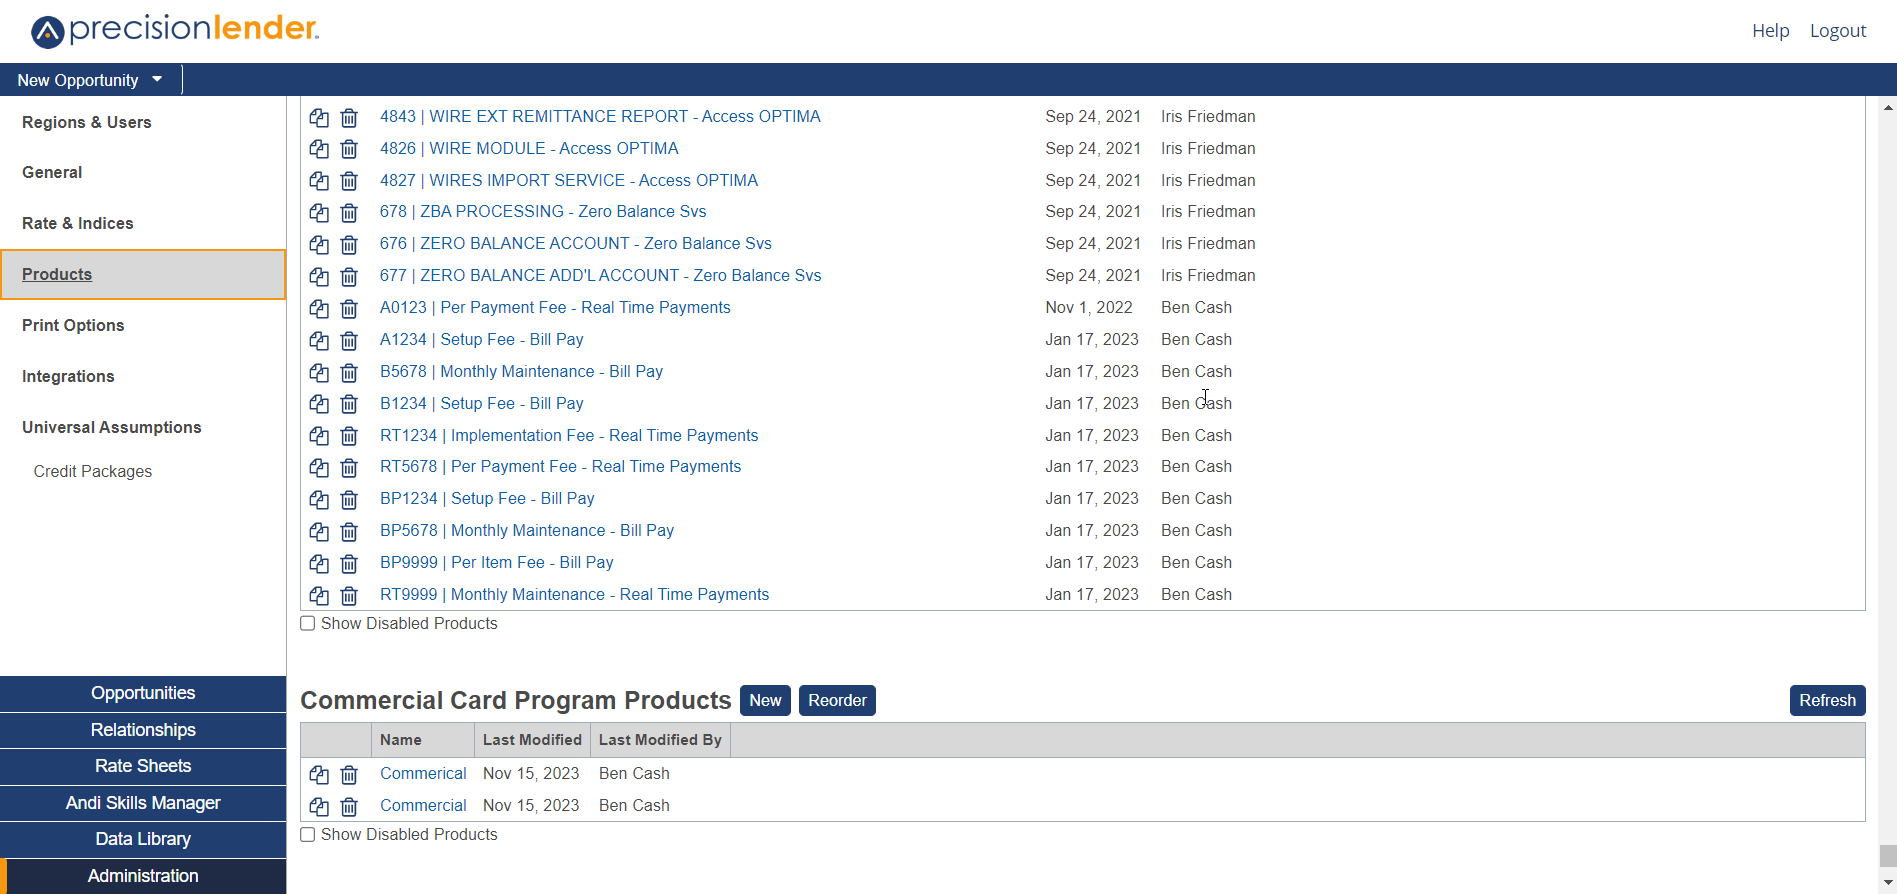Copy the RT1234 Implementation Fee product
This screenshot has width=1897, height=894.
pos(319,437)
